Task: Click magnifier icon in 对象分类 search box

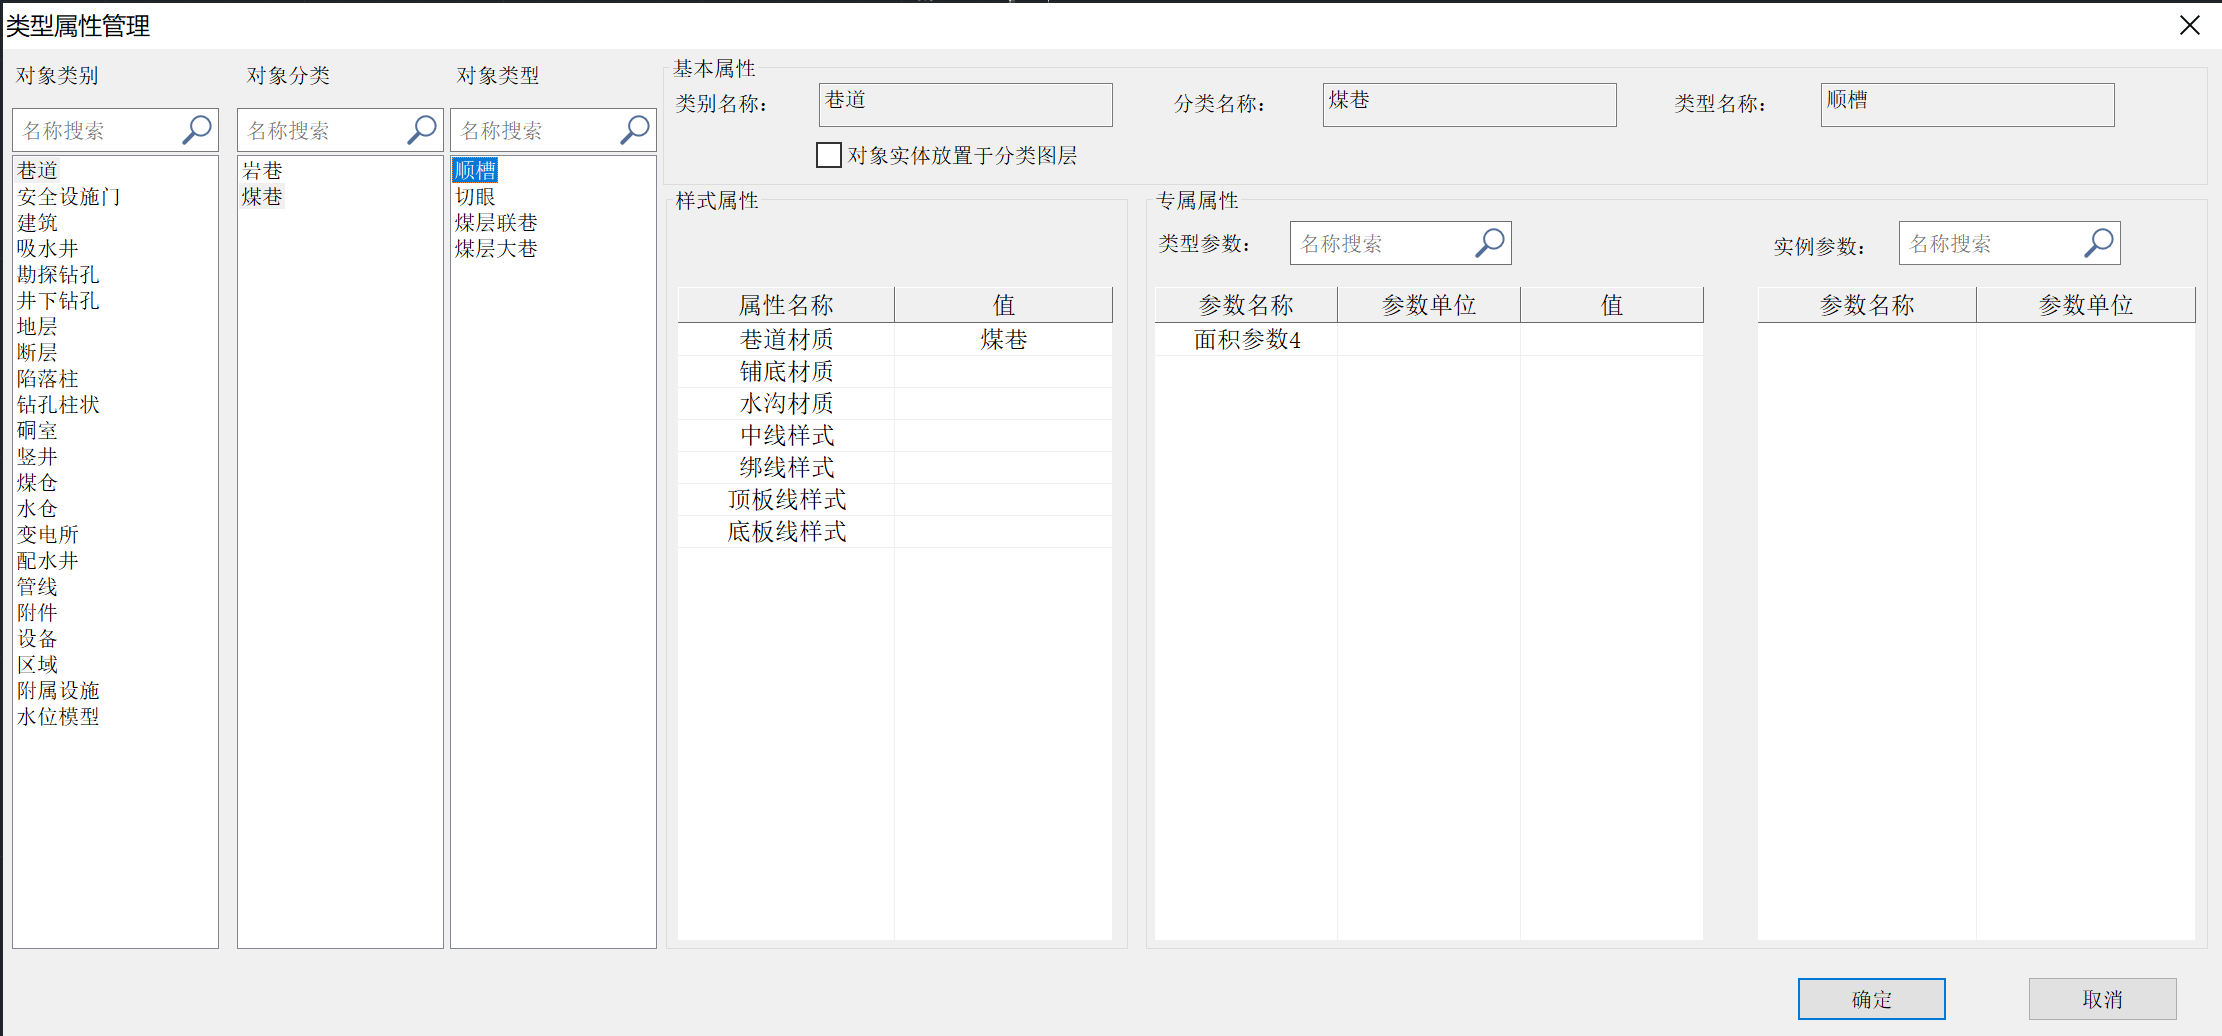Action: pyautogui.click(x=422, y=130)
